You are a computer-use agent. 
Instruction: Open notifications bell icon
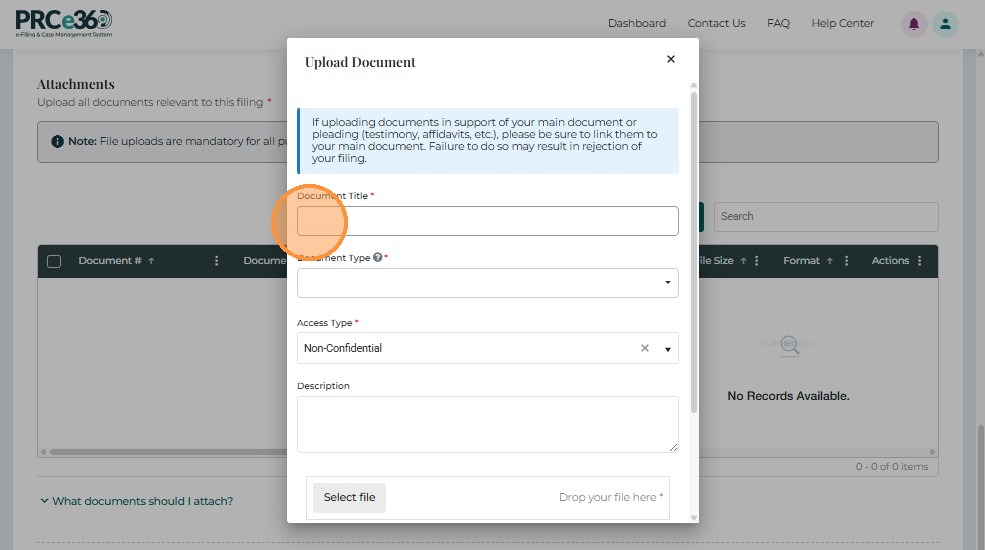click(x=913, y=24)
